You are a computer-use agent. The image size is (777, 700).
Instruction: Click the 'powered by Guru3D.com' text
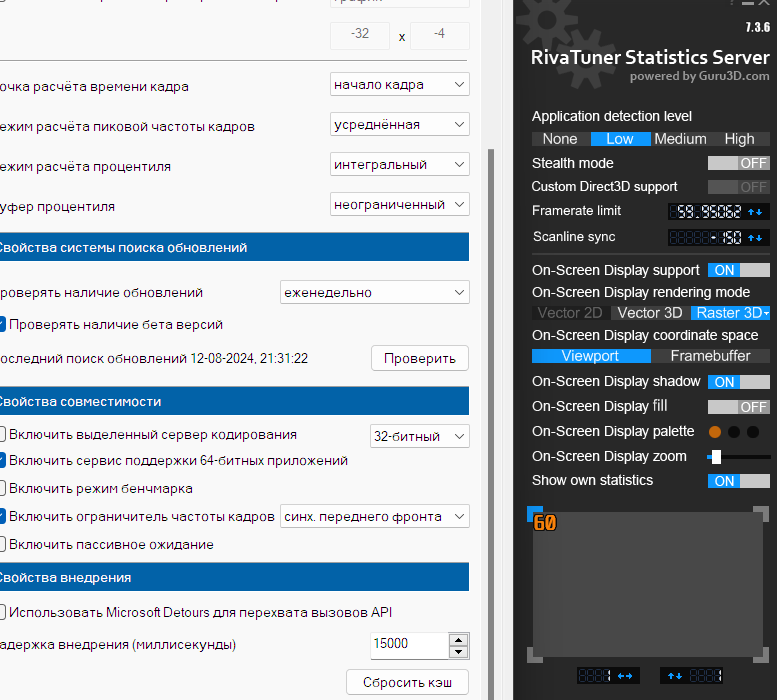699,76
